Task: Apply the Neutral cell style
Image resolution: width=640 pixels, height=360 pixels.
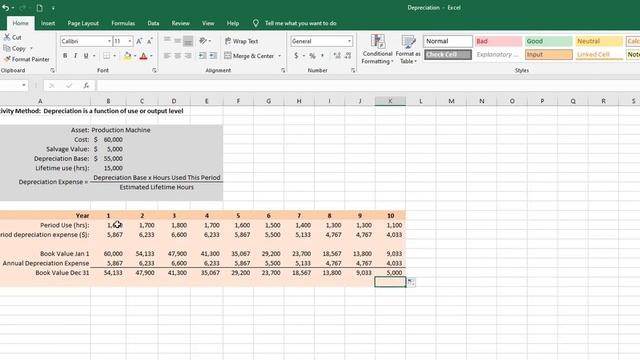Action: click(599, 41)
